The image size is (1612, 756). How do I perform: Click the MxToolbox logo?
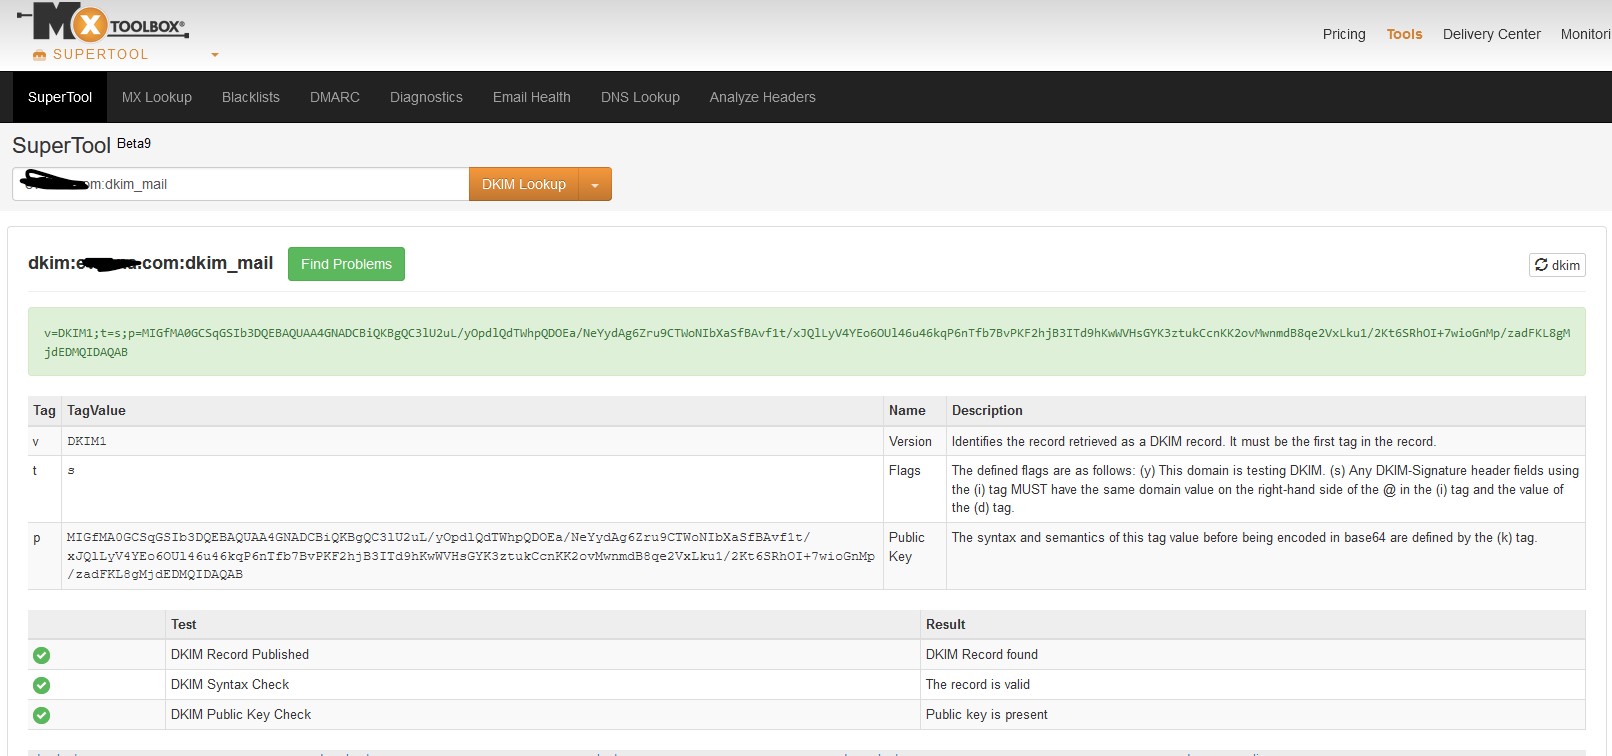tap(103, 23)
